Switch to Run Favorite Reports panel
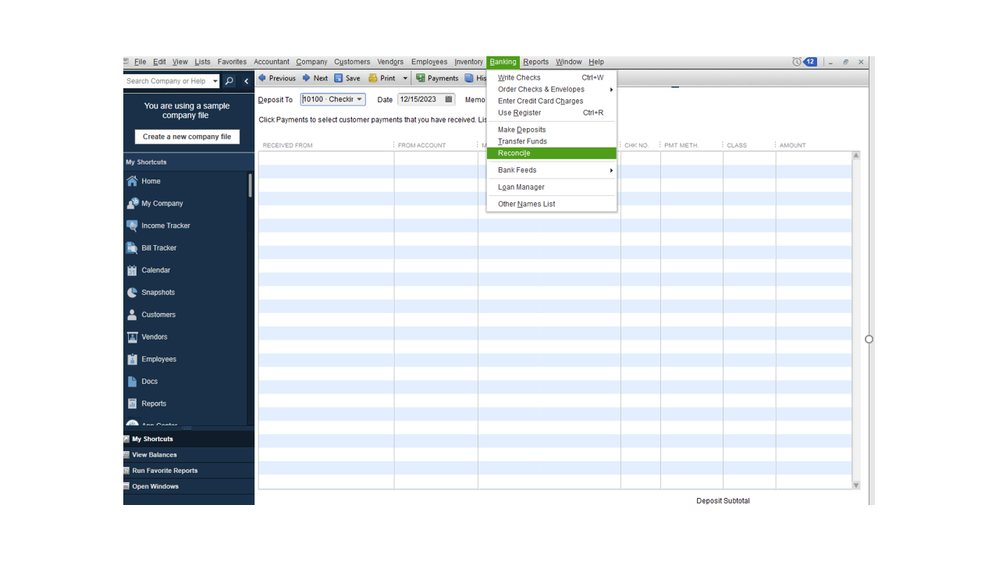The height and width of the screenshot is (562, 999). (189, 471)
